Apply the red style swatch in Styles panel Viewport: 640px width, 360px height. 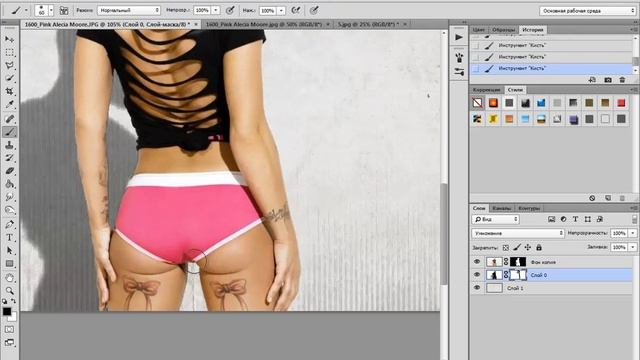point(621,103)
